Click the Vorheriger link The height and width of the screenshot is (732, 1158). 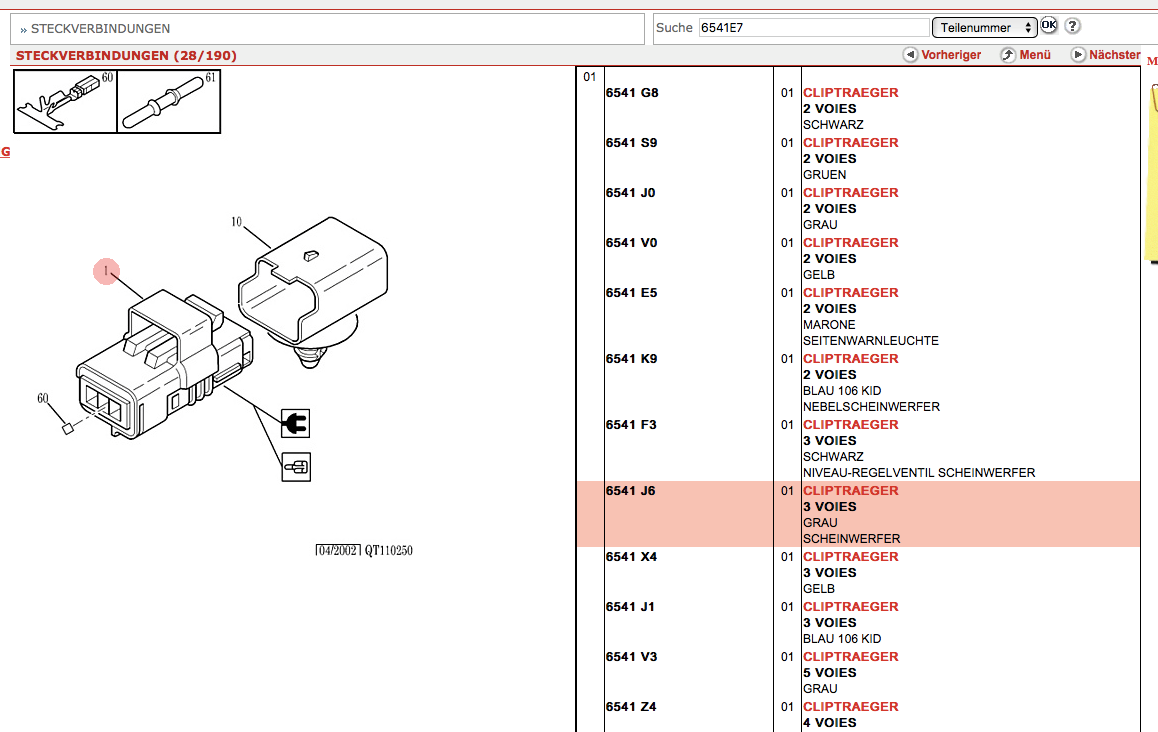pyautogui.click(x=951, y=55)
